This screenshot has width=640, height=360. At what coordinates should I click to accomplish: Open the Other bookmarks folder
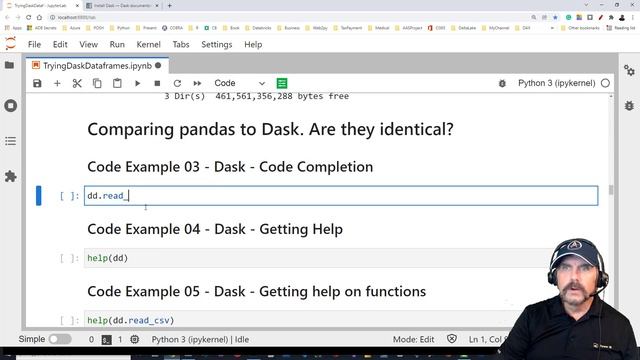click(580, 28)
